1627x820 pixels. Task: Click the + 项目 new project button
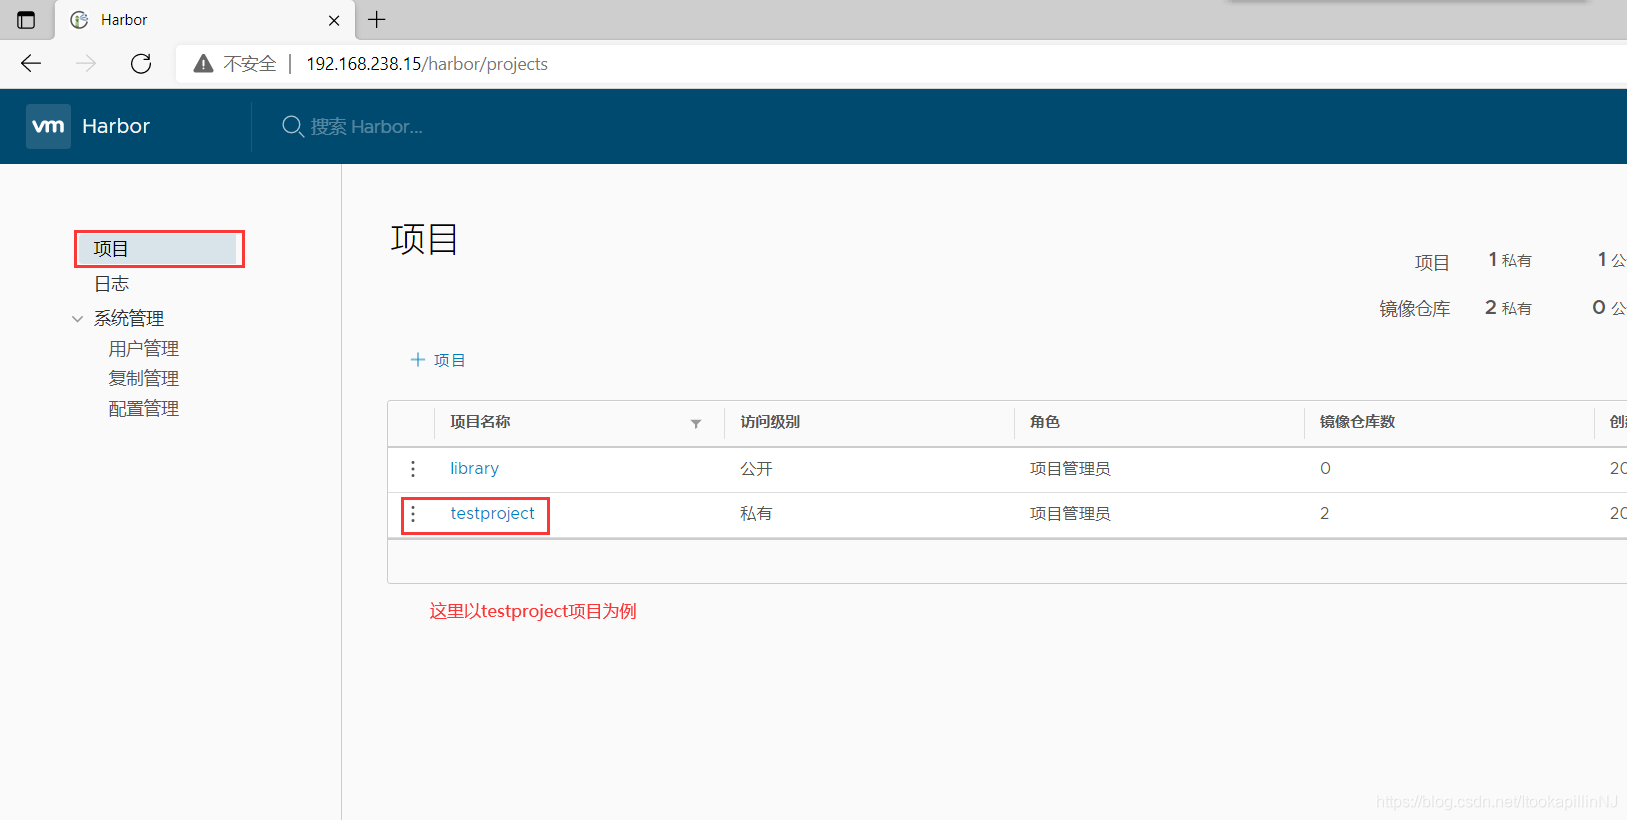tap(438, 360)
